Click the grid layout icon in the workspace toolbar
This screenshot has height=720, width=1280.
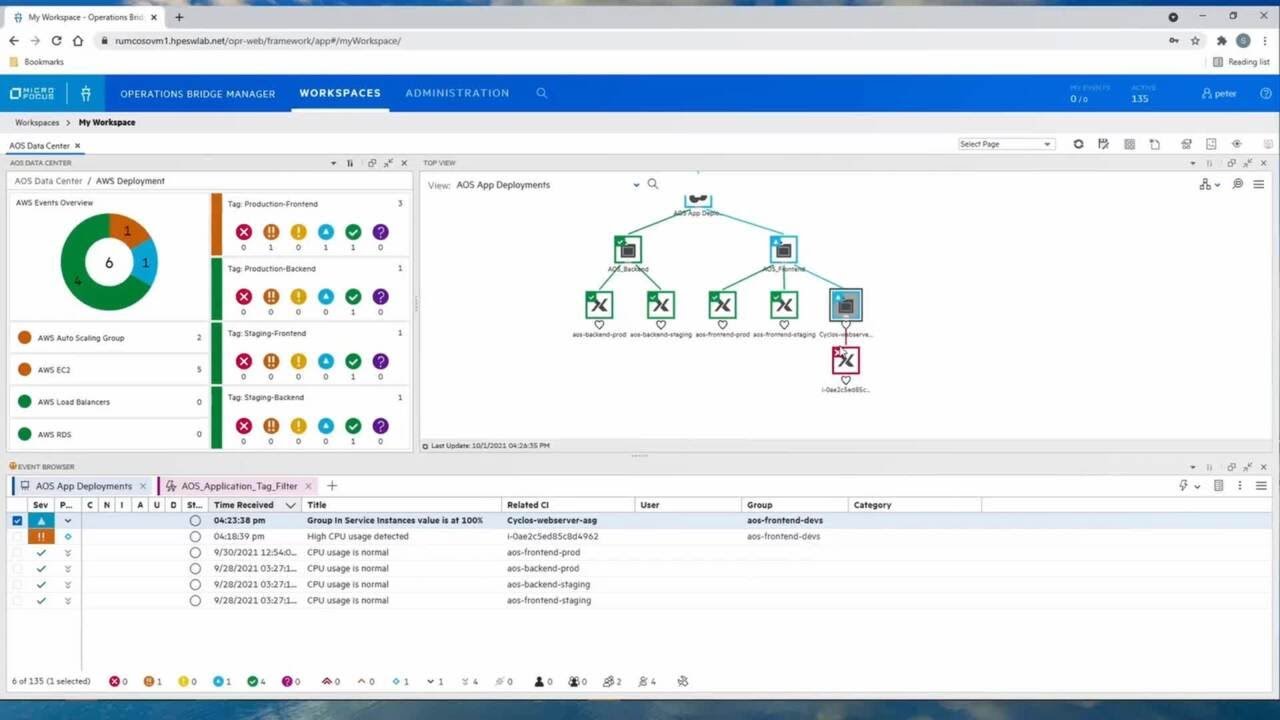pos(1129,144)
